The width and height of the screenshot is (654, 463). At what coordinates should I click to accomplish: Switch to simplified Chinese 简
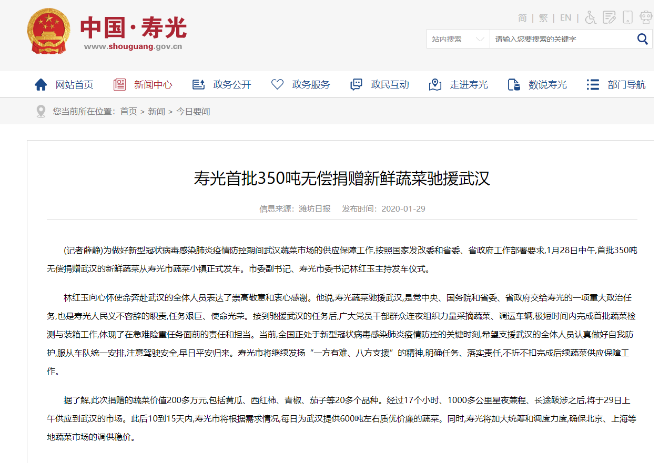pyautogui.click(x=522, y=18)
